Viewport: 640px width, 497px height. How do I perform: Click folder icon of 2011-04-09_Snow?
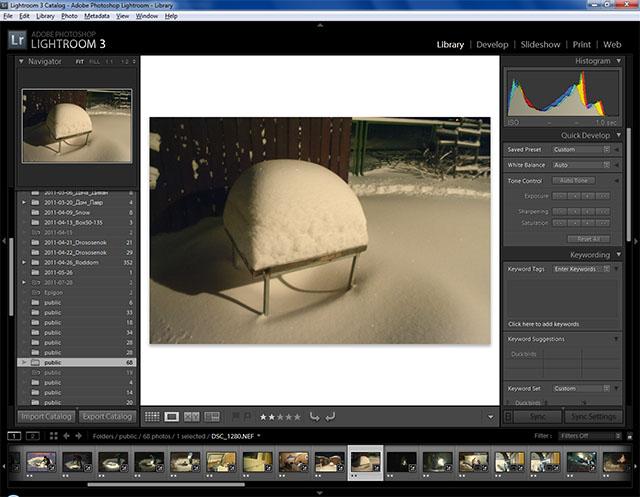point(36,213)
